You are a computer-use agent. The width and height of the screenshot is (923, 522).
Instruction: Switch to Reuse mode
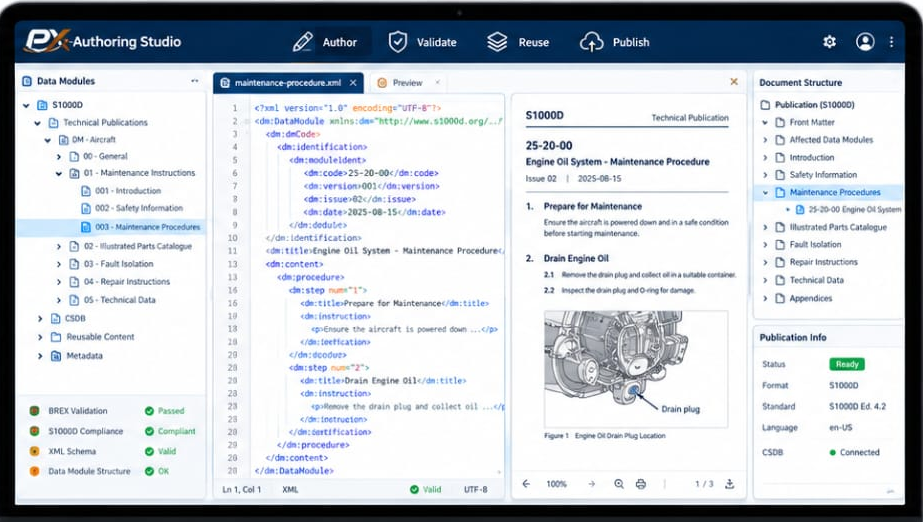519,42
